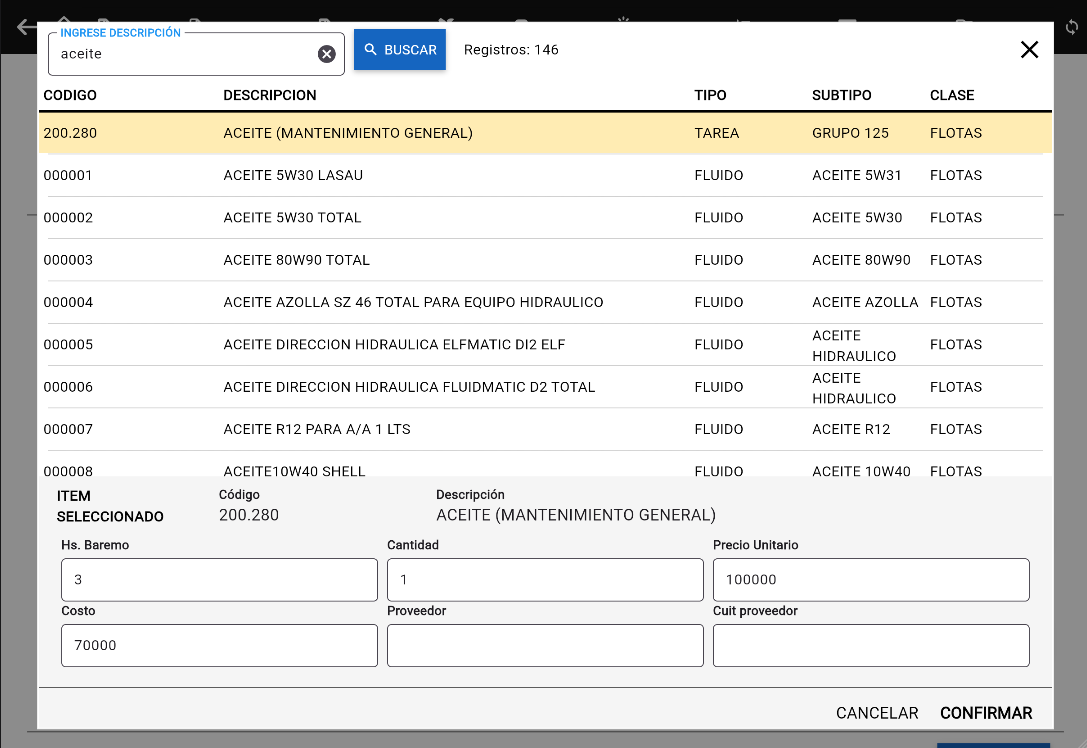Click the BUSCAR search button
The height and width of the screenshot is (748, 1087).
(x=400, y=50)
